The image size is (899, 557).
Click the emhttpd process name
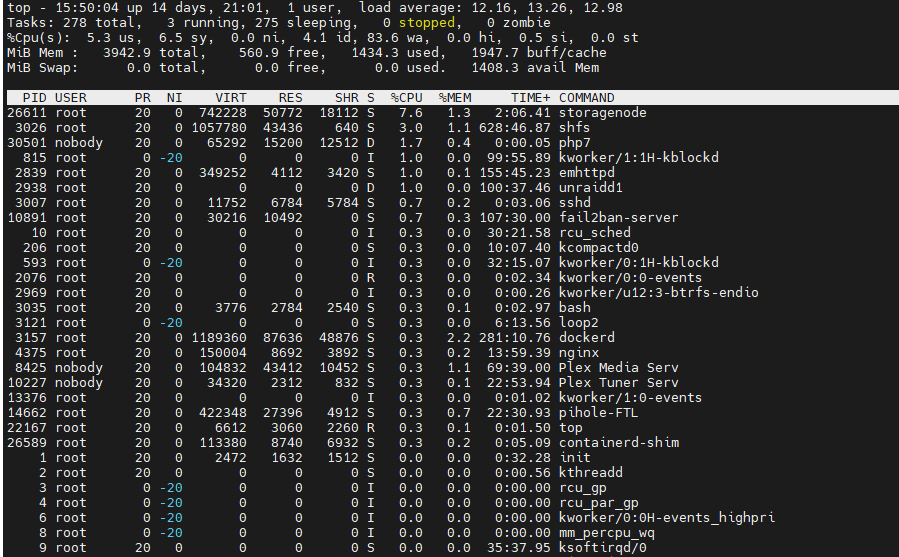pos(587,173)
